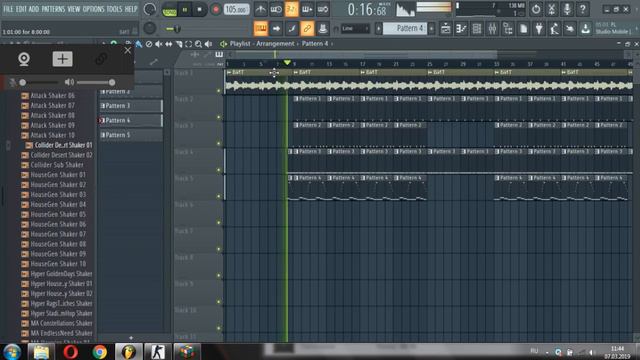Open the TOOLS menu

(x=114, y=9)
